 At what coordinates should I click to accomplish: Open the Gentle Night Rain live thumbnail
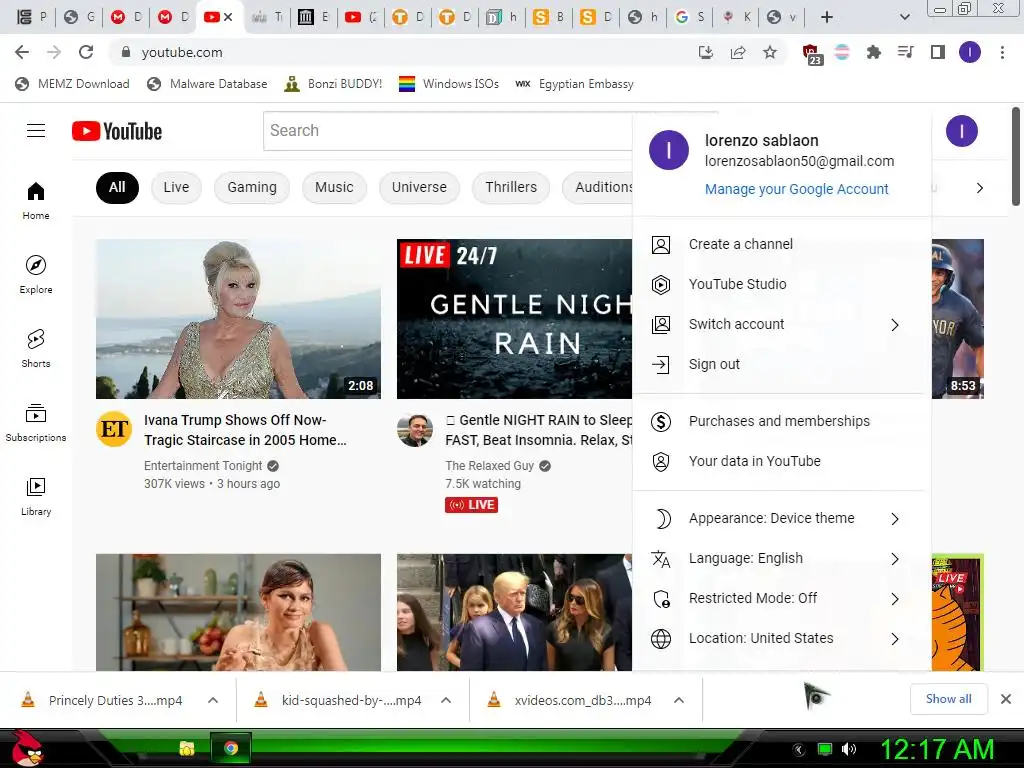point(515,319)
